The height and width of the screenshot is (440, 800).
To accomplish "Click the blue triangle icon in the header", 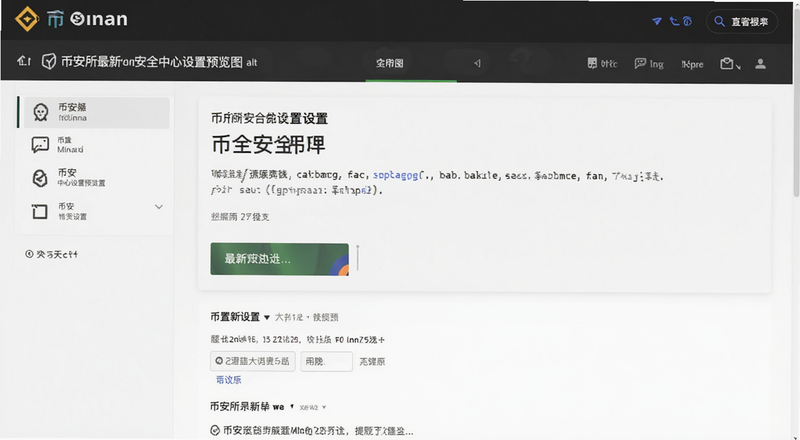I will pyautogui.click(x=657, y=21).
